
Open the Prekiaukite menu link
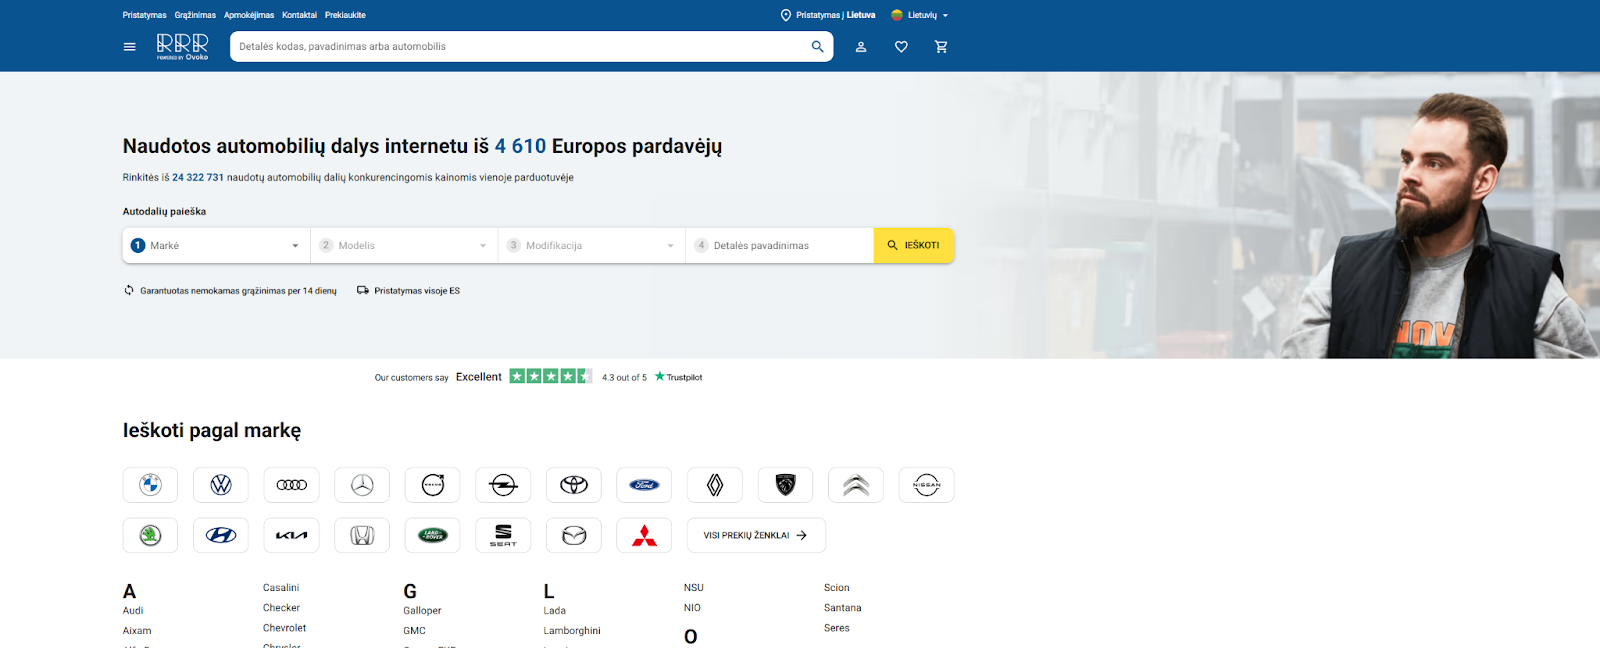(x=345, y=15)
